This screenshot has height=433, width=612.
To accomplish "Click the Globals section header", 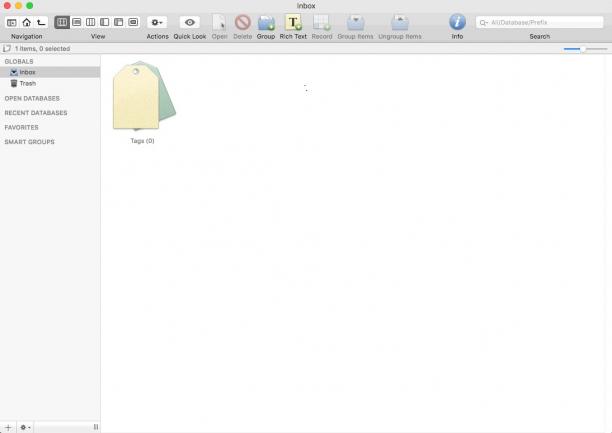I will click(19, 62).
